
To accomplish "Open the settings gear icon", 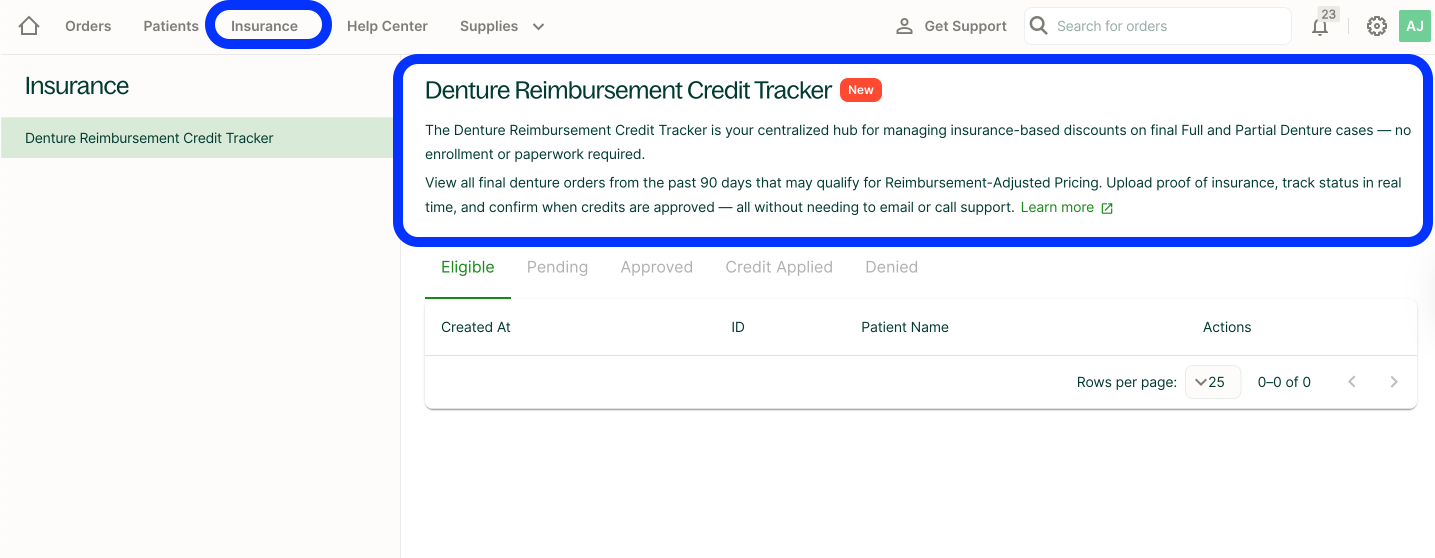I will click(x=1377, y=26).
